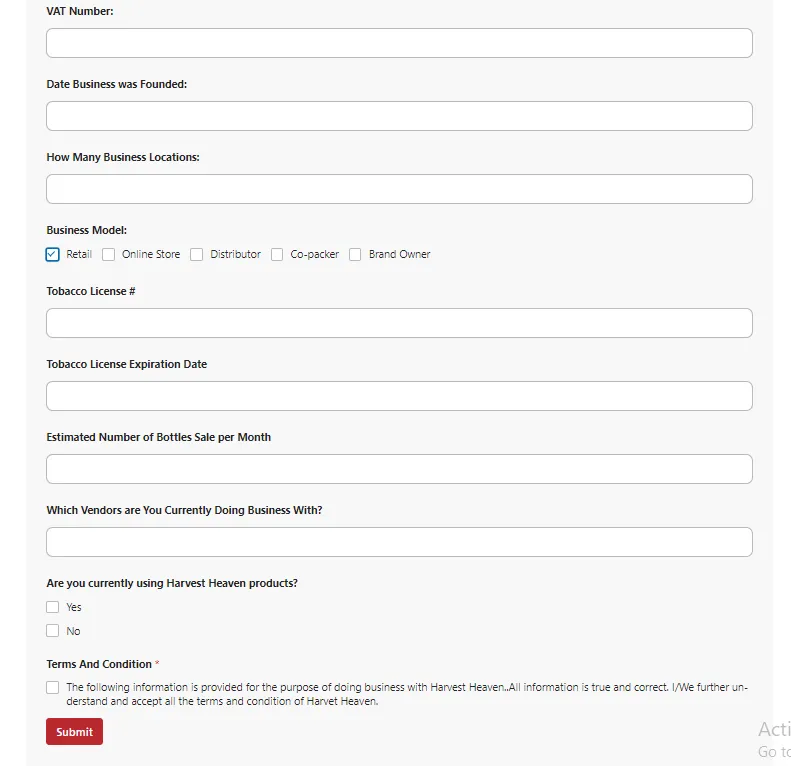This screenshot has height=766, width=791.
Task: Select the How Many Business Locations field
Action: [x=399, y=189]
